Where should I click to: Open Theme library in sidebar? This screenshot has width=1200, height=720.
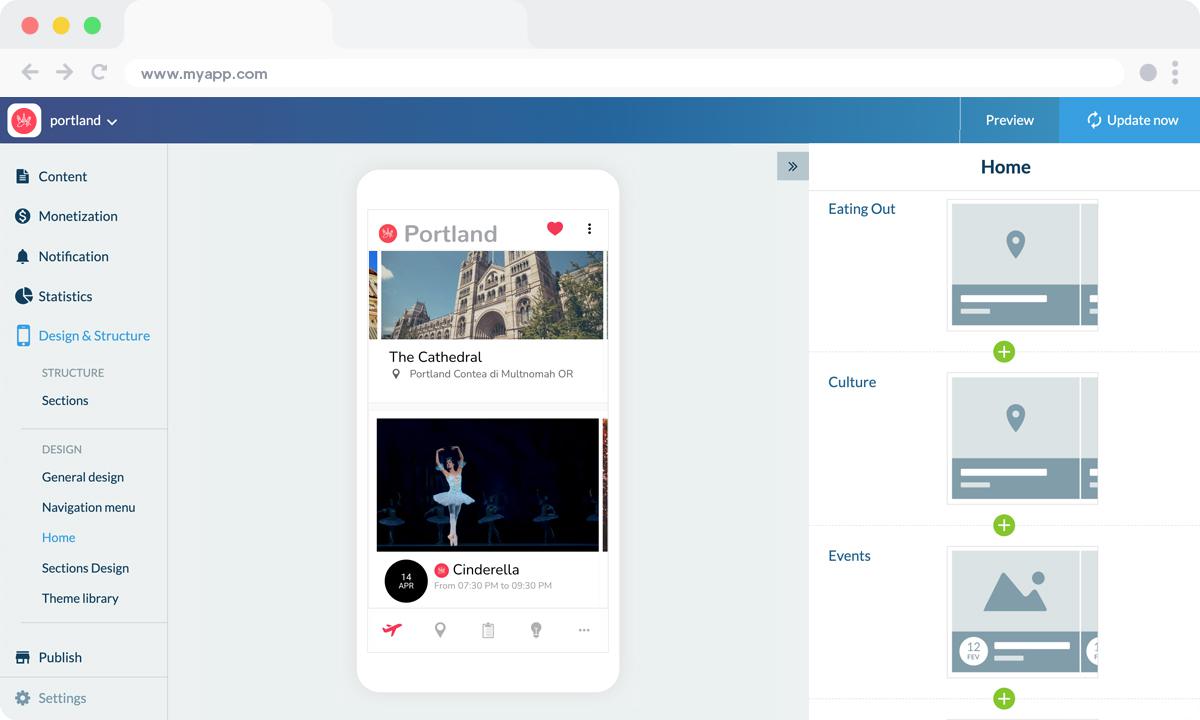click(80, 598)
